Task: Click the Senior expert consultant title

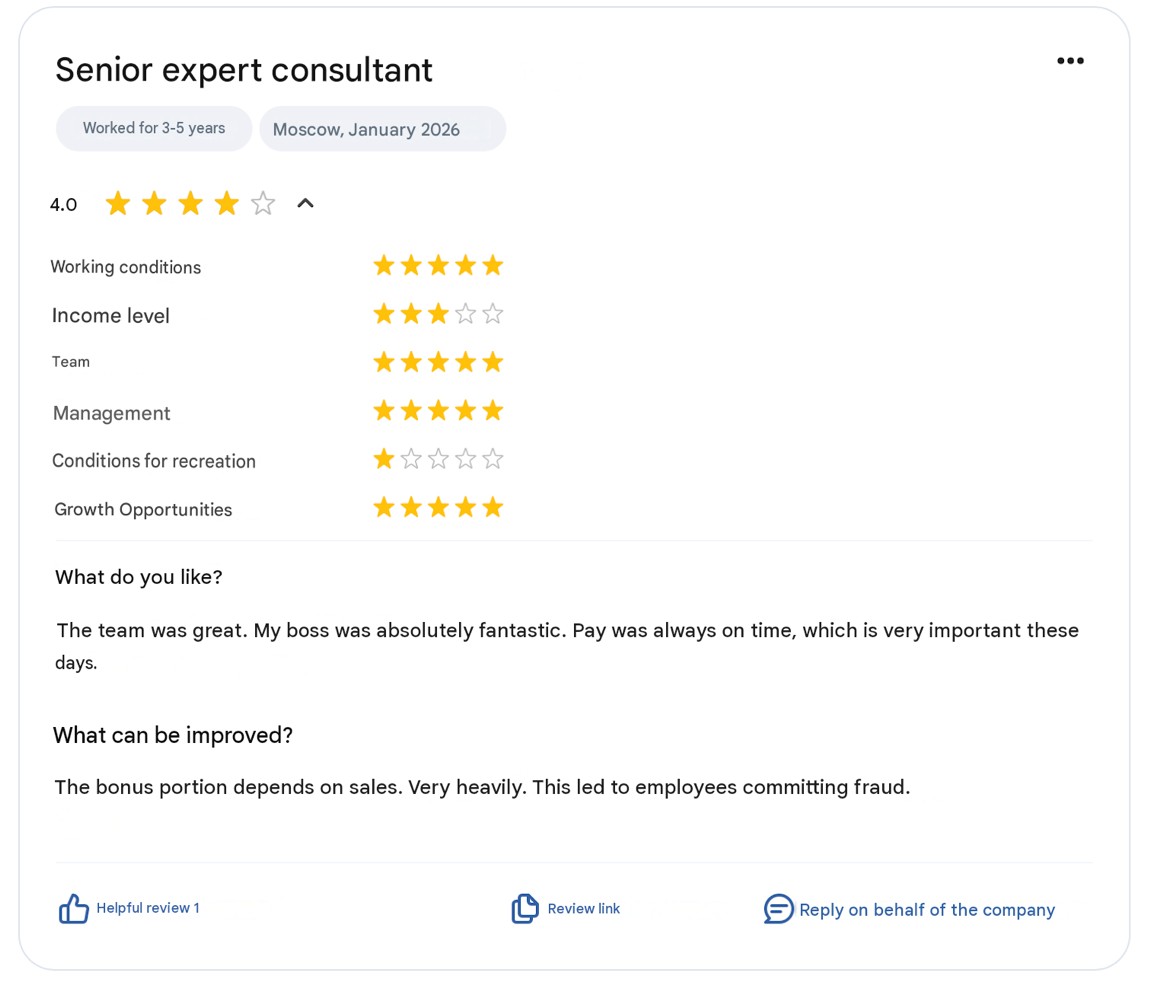Action: point(243,70)
